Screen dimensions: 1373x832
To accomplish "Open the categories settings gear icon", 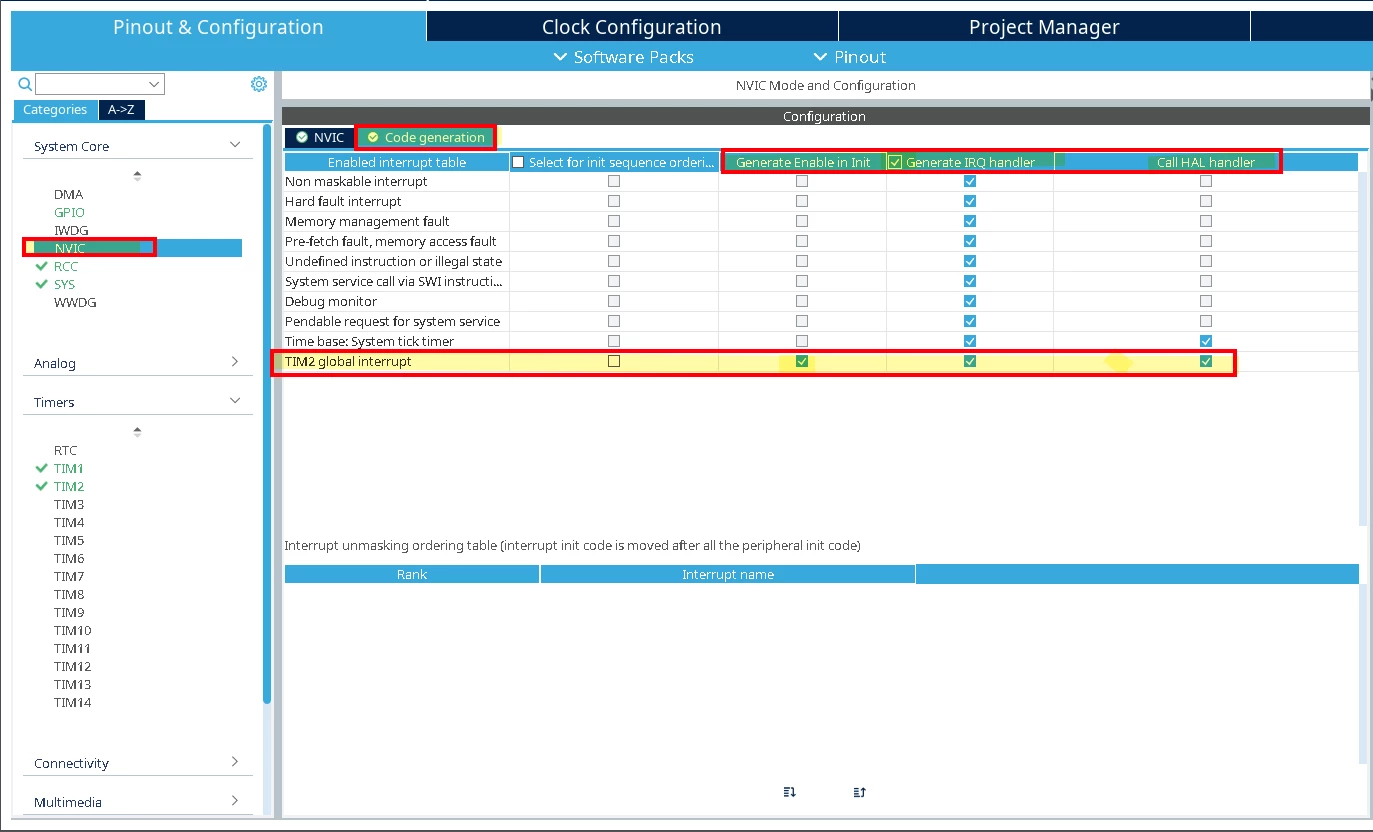I will 259,84.
